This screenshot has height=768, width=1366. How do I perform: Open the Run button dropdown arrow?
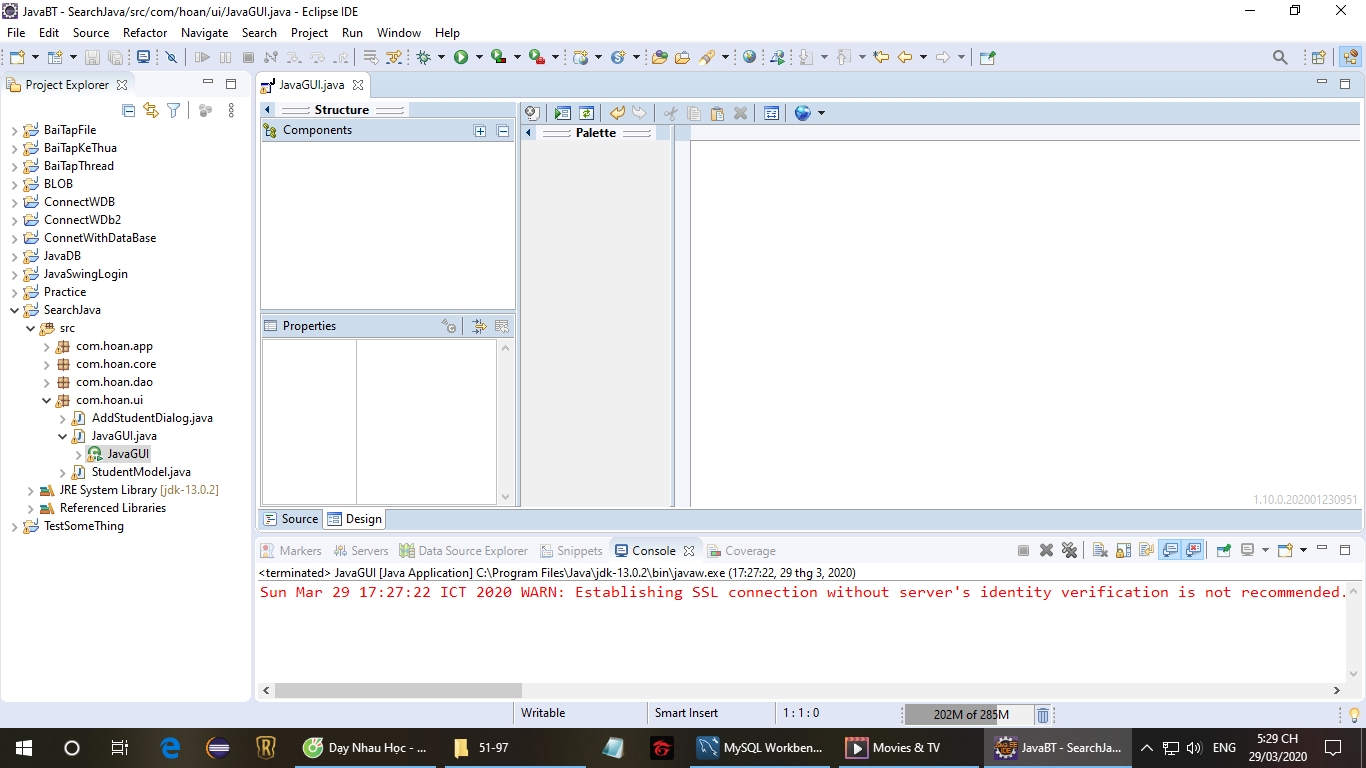click(479, 58)
